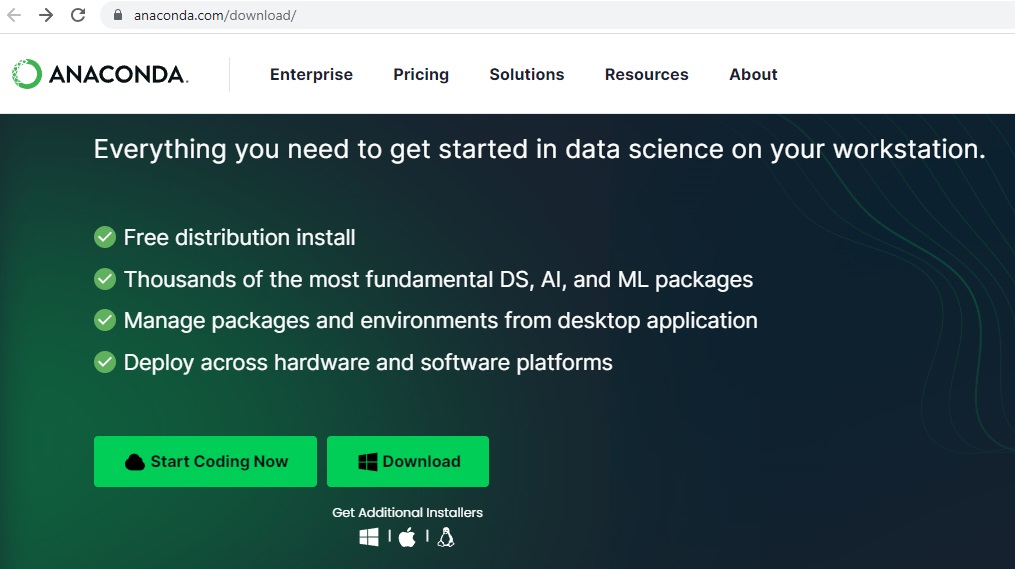Screen dimensions: 1015x569
Task: Click checkmark icon beside Deploy across hardware
Action: 105,362
